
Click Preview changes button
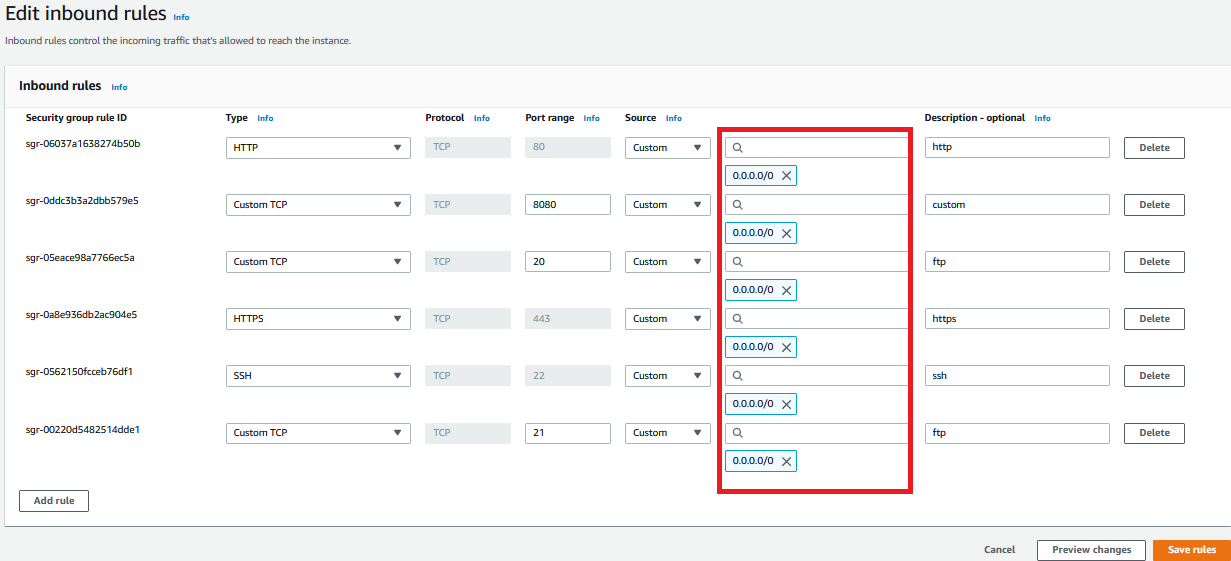point(1091,550)
